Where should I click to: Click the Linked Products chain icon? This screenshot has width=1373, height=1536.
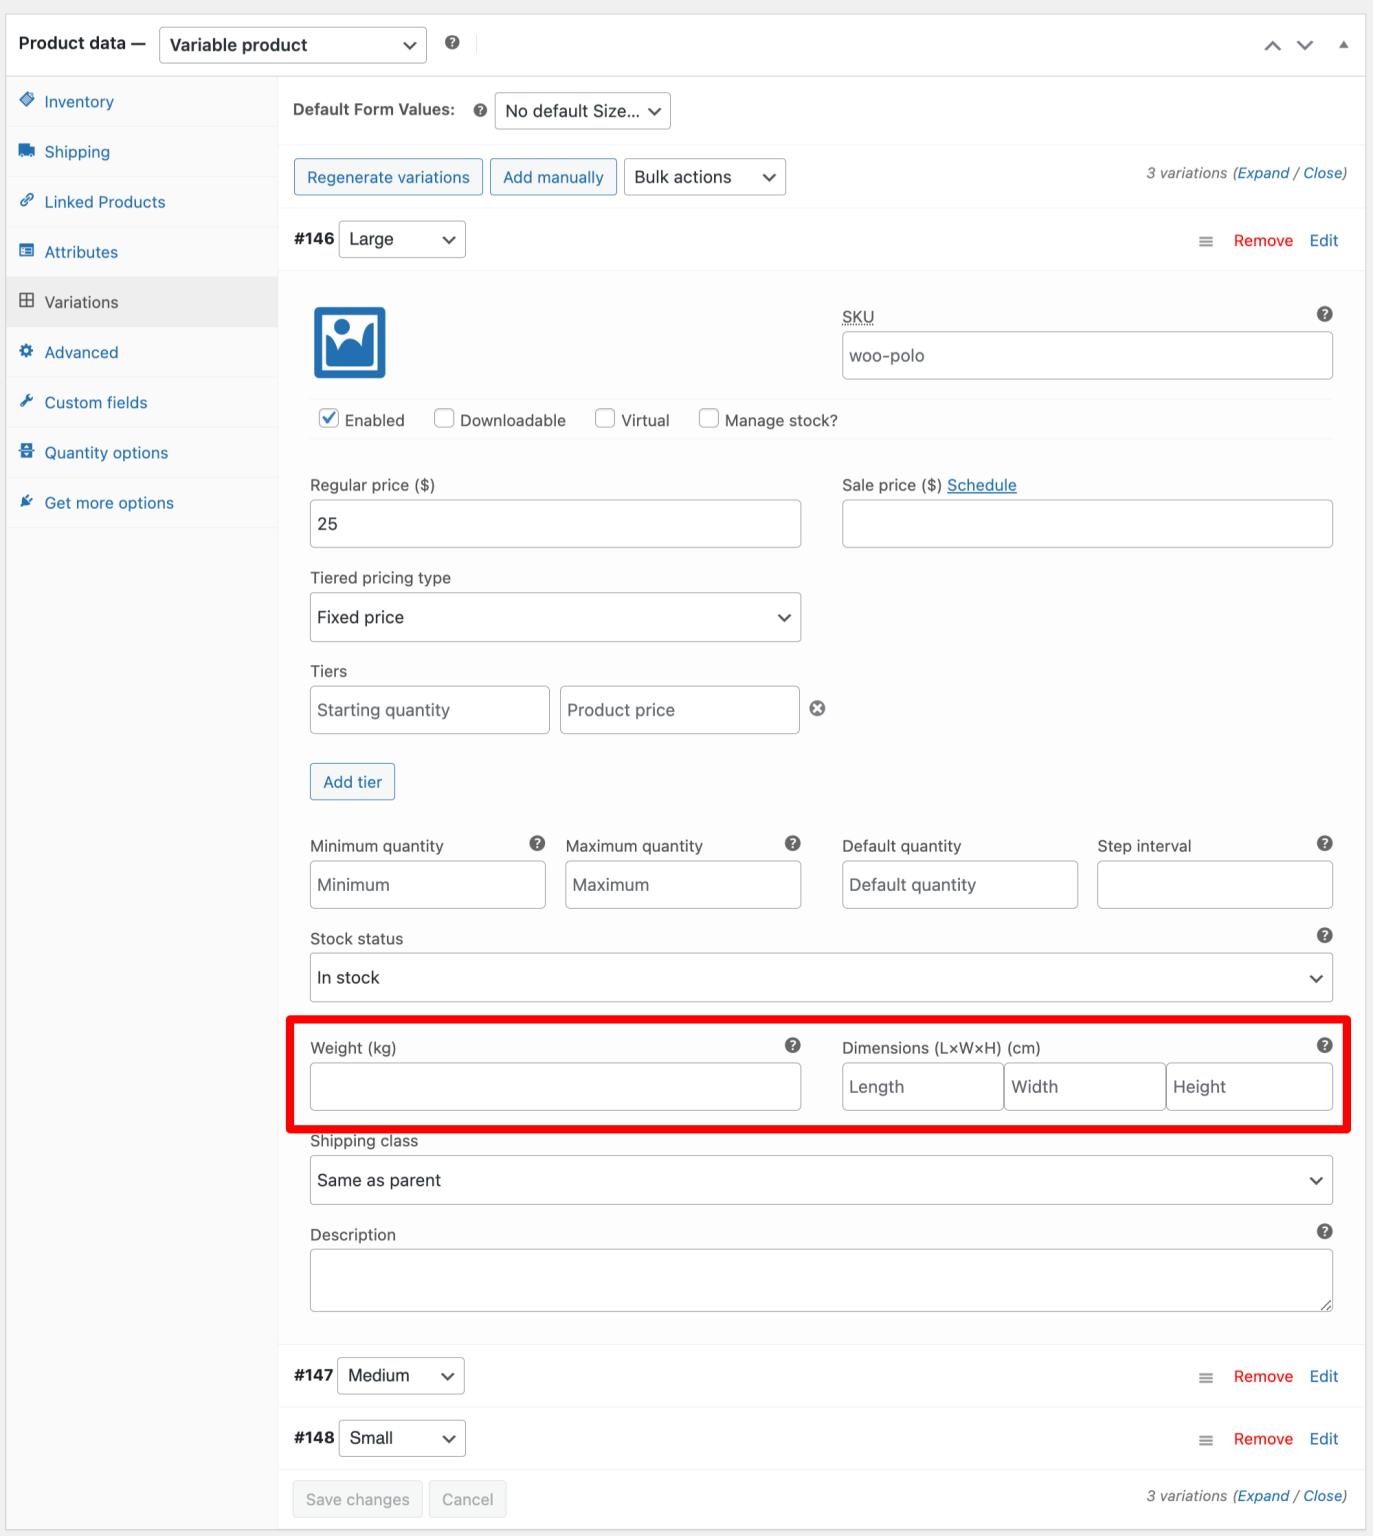pyautogui.click(x=27, y=201)
